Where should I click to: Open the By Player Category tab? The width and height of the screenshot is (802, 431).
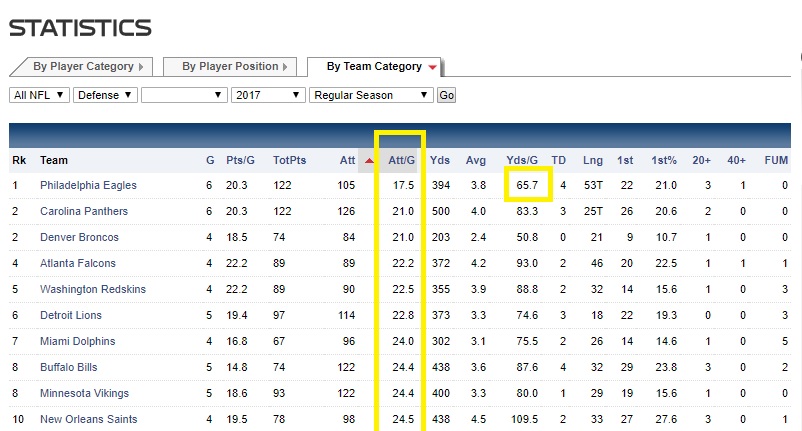(82, 67)
